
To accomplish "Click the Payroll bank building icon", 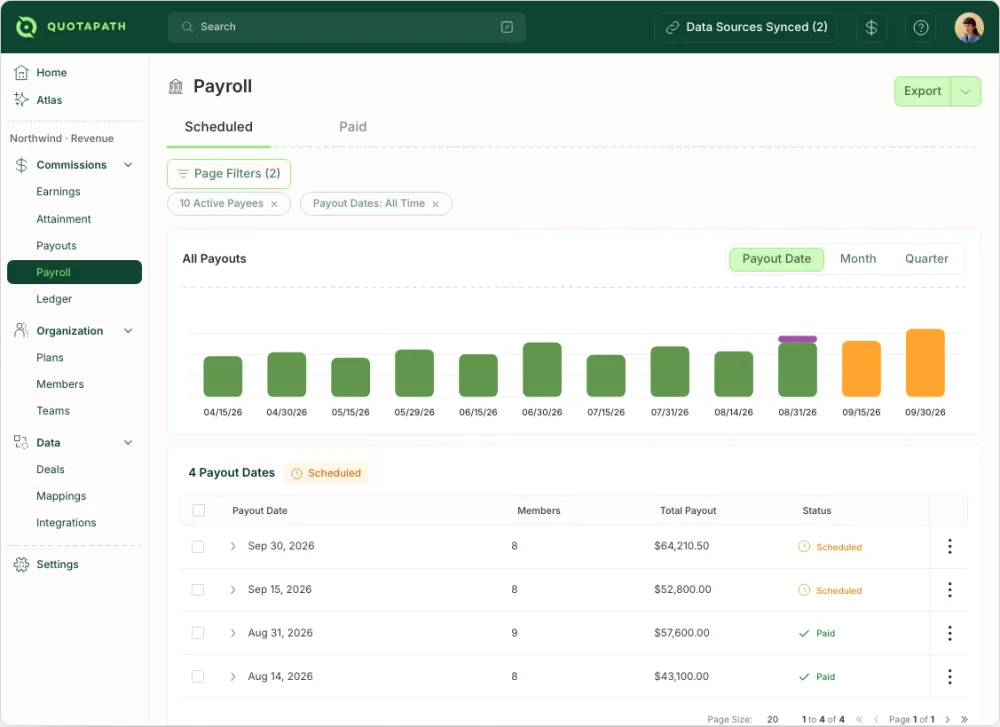I will click(175, 86).
